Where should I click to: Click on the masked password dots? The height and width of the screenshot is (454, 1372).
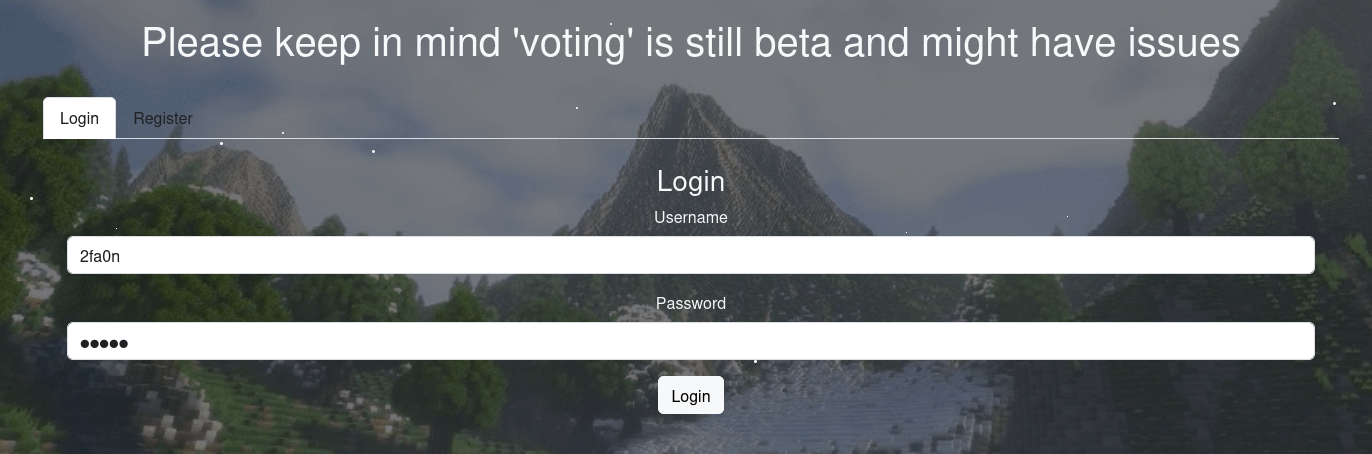tap(104, 344)
